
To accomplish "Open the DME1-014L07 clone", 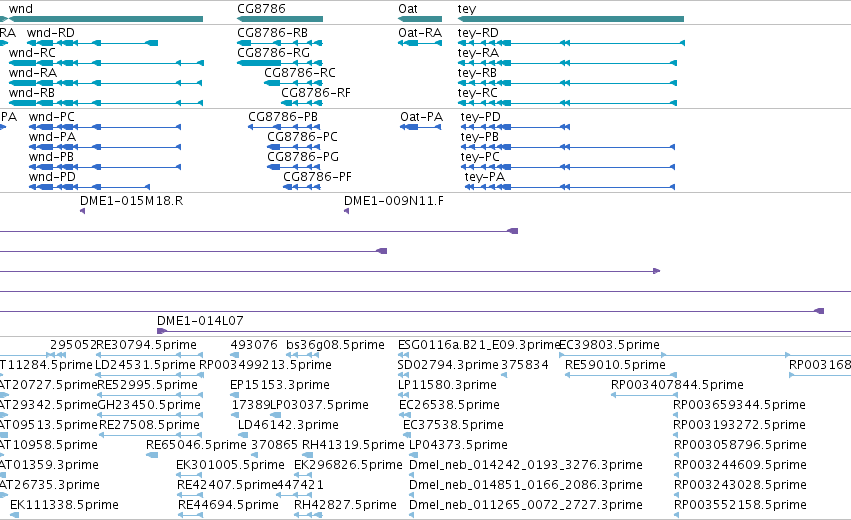I will coord(200,321).
